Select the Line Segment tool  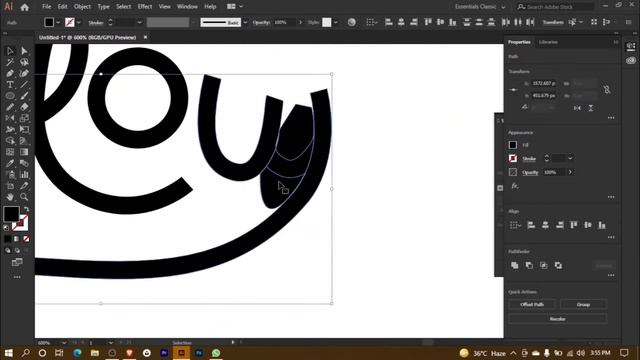(x=24, y=84)
